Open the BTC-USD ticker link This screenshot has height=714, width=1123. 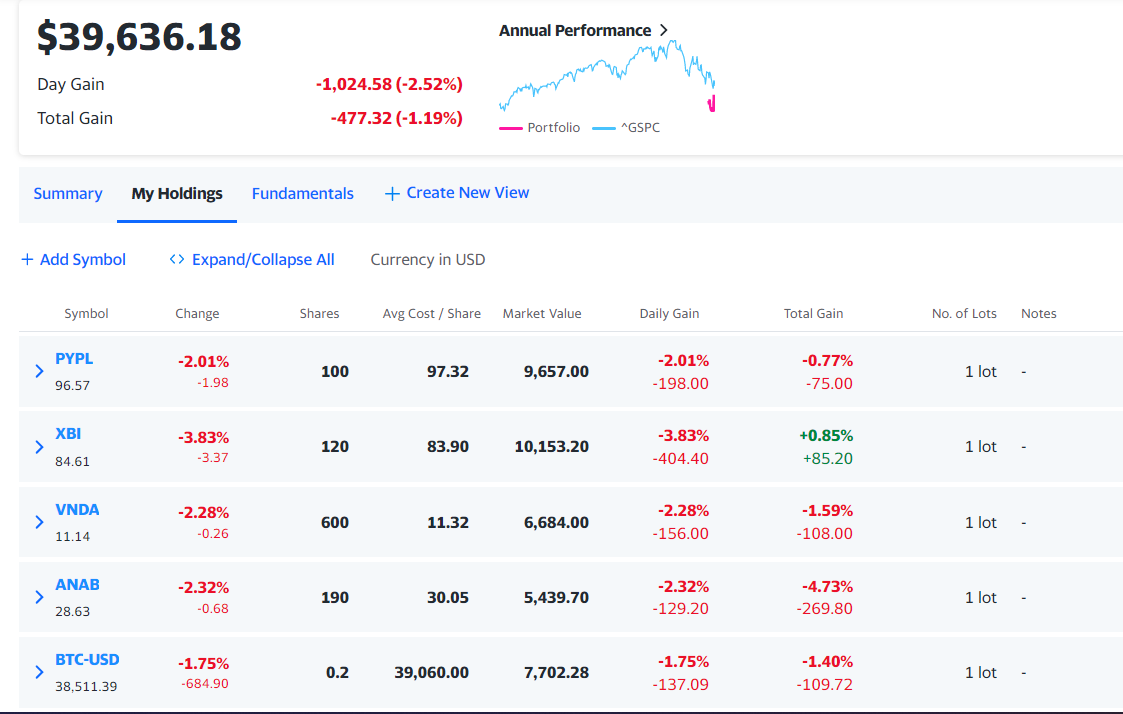pyautogui.click(x=87, y=660)
